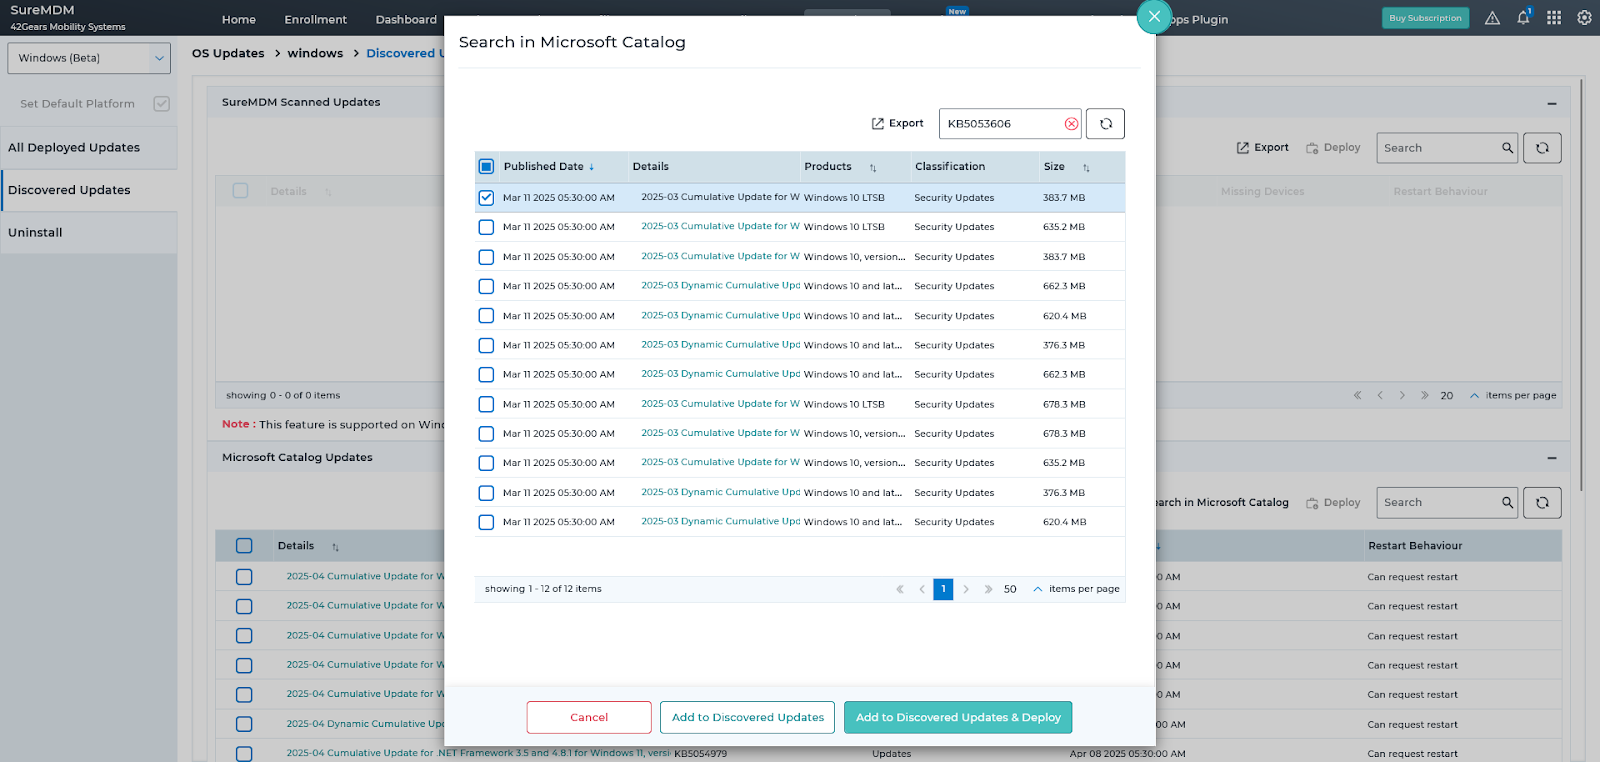Open the Windows (Beta) platform dropdown
1600x762 pixels.
pyautogui.click(x=88, y=58)
